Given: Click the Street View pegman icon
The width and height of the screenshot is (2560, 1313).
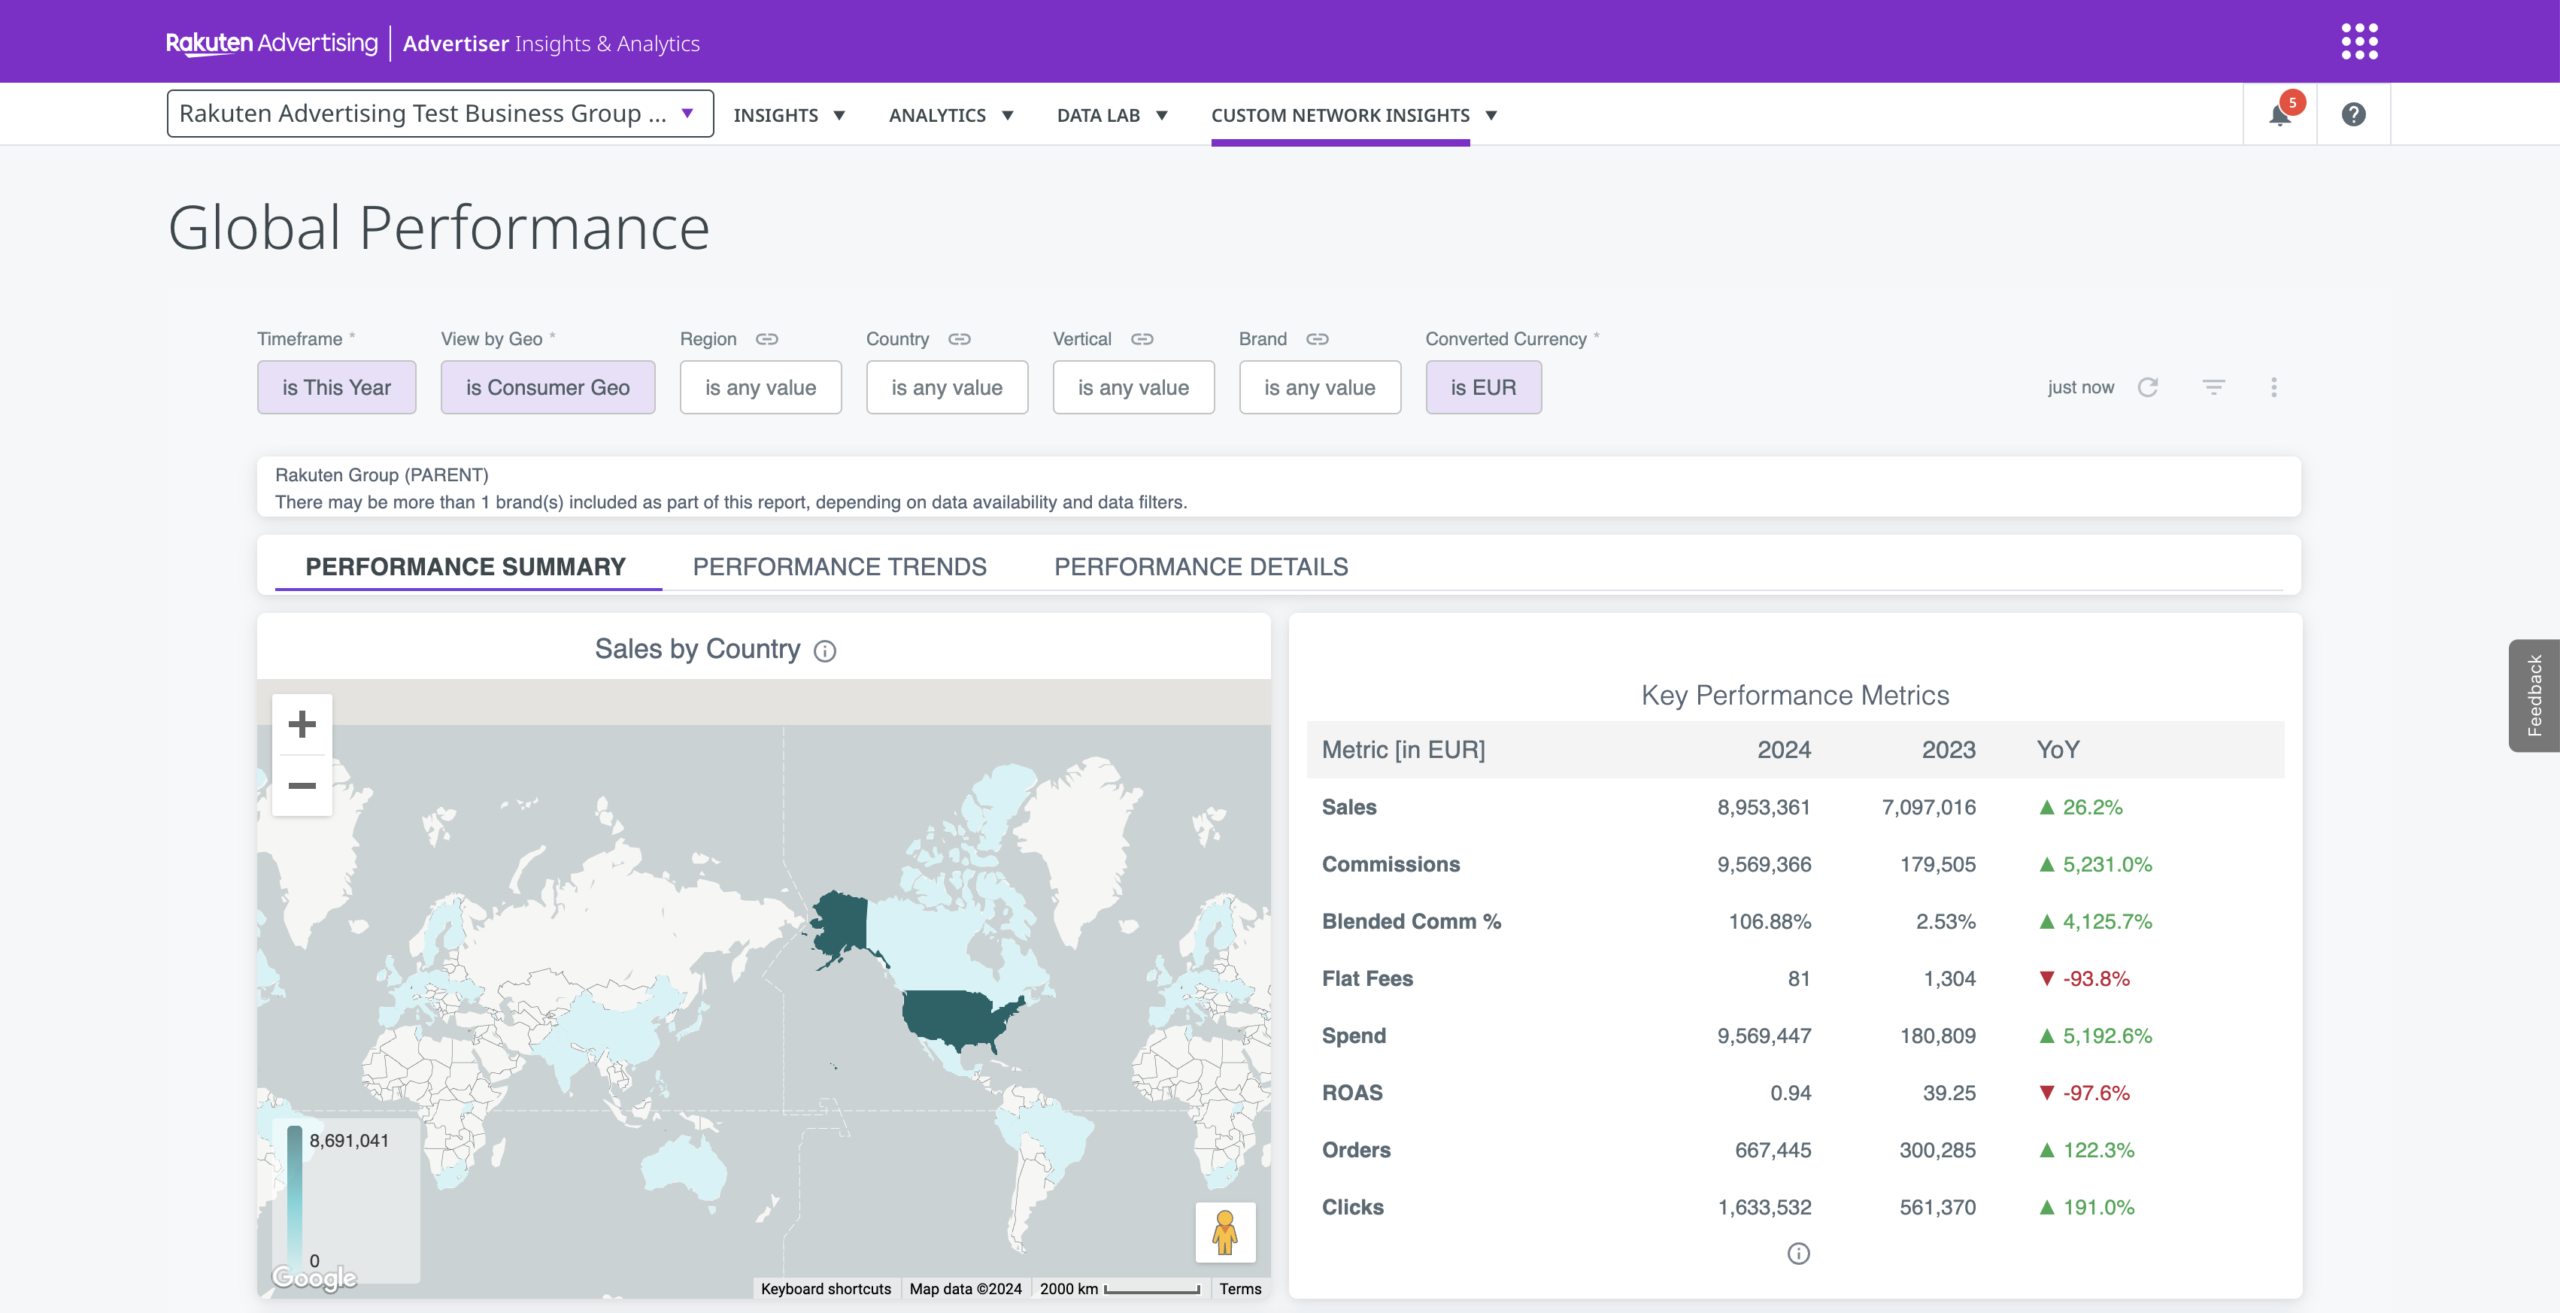Looking at the screenshot, I should (1225, 1232).
